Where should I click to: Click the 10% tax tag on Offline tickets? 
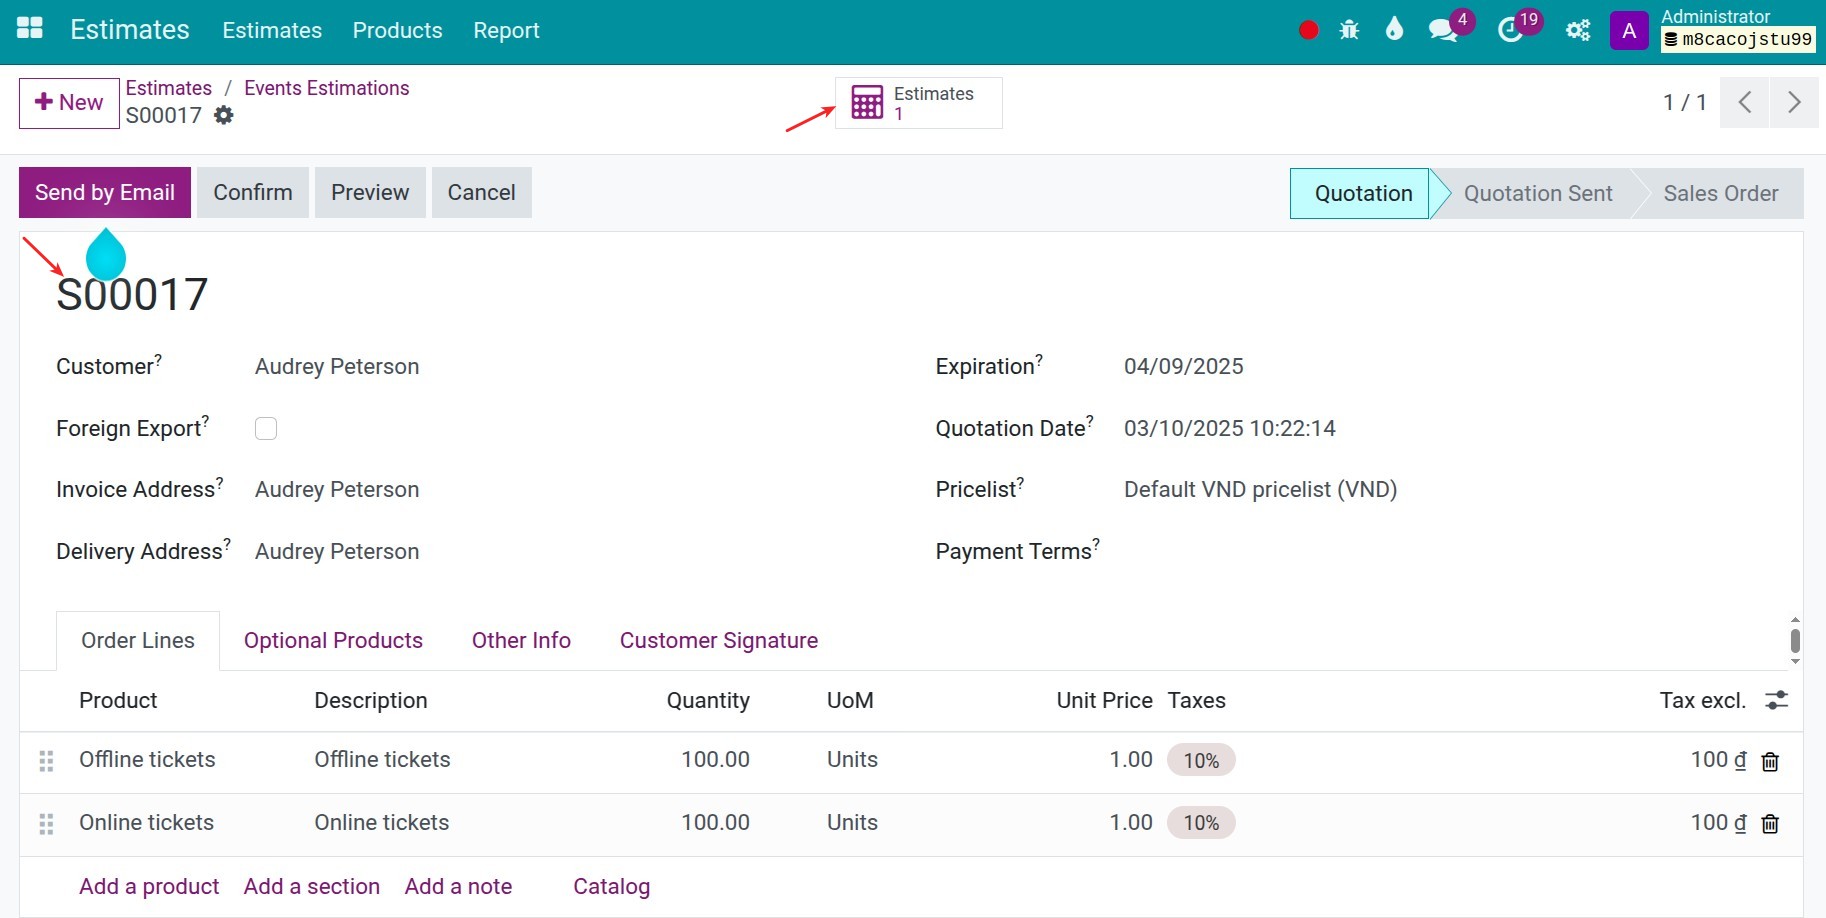[1201, 760]
